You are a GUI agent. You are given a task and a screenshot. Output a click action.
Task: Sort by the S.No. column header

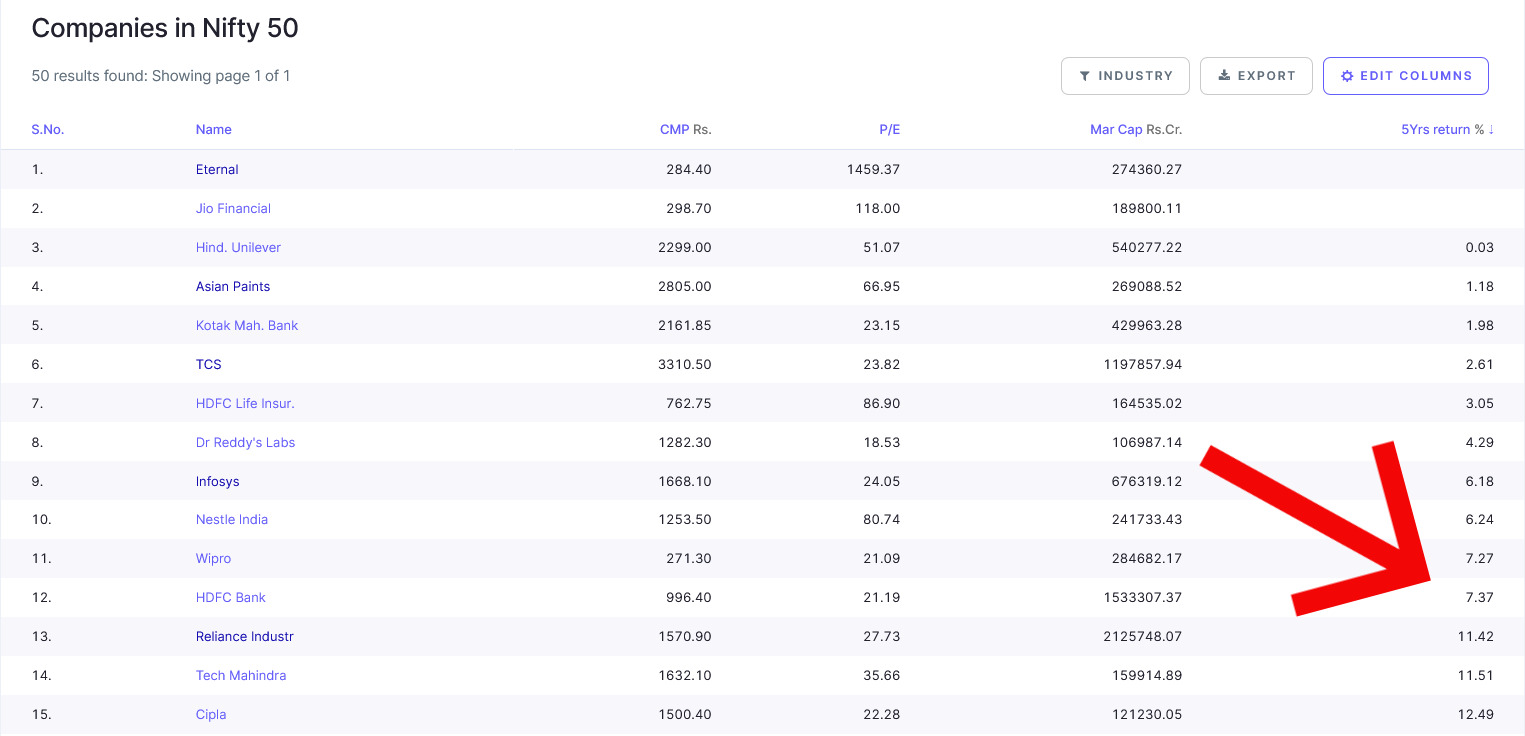click(48, 130)
